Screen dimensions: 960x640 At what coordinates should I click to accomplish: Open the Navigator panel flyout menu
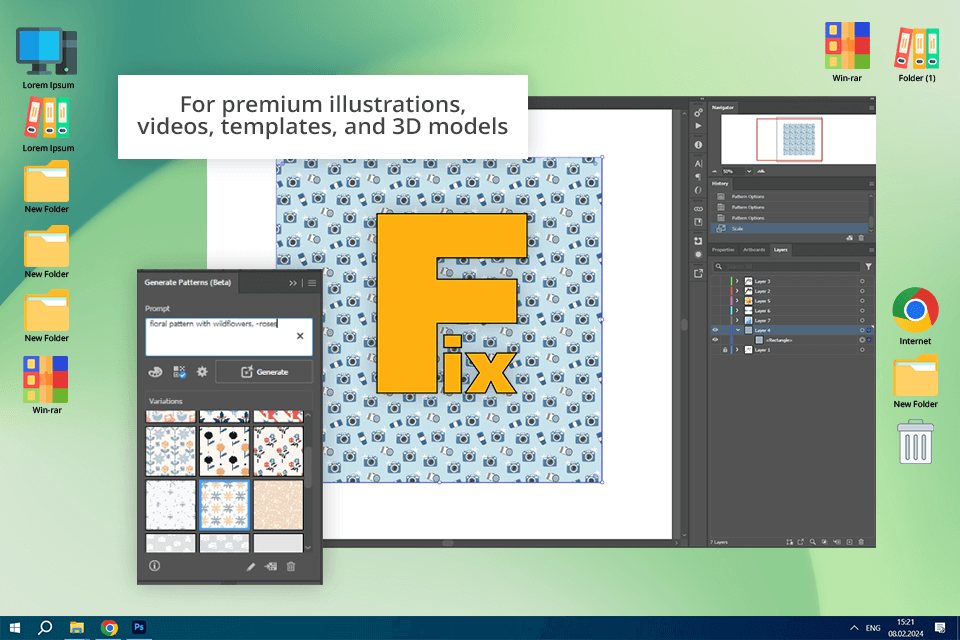pyautogui.click(x=871, y=108)
